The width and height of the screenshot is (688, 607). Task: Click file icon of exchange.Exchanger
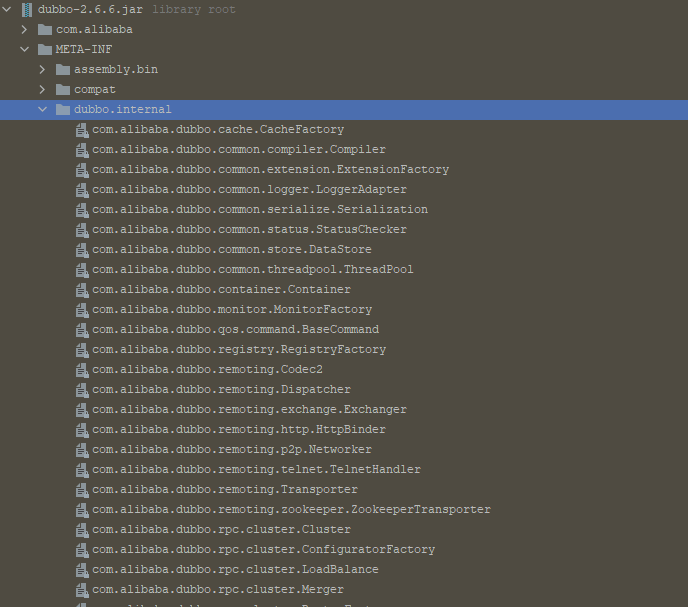click(x=82, y=410)
